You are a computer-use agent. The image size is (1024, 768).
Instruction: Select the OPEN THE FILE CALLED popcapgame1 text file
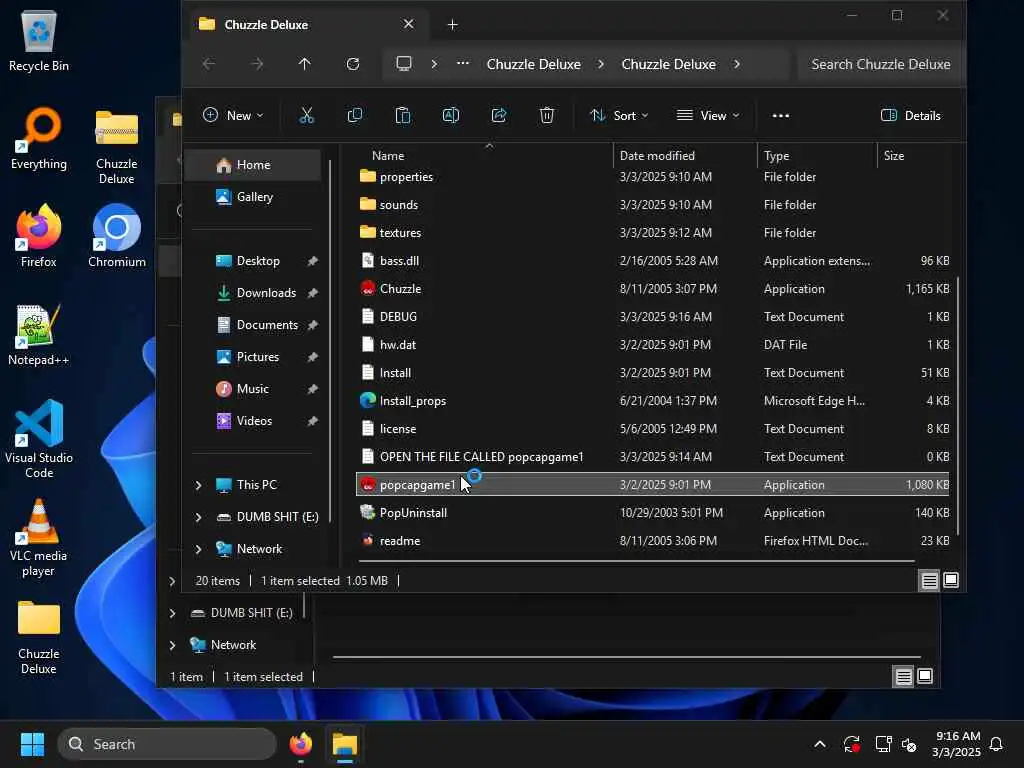pos(652,456)
